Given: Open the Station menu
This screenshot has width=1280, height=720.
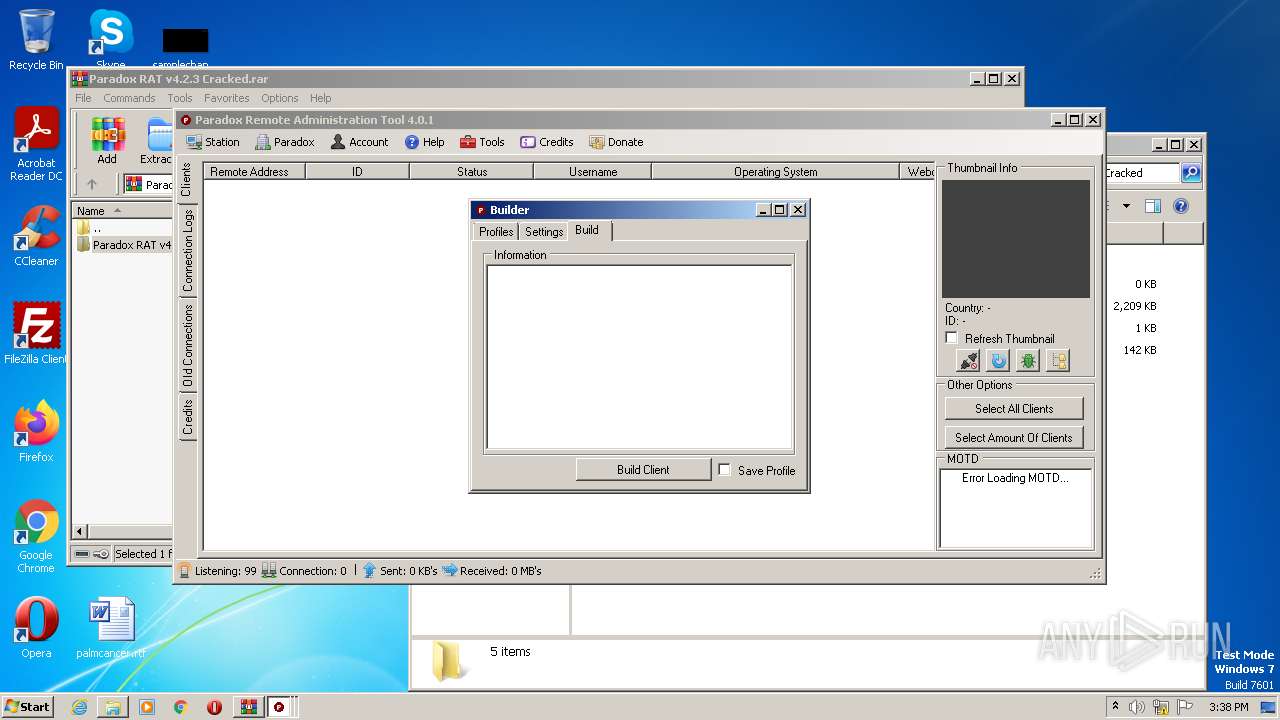Looking at the screenshot, I should coord(213,142).
